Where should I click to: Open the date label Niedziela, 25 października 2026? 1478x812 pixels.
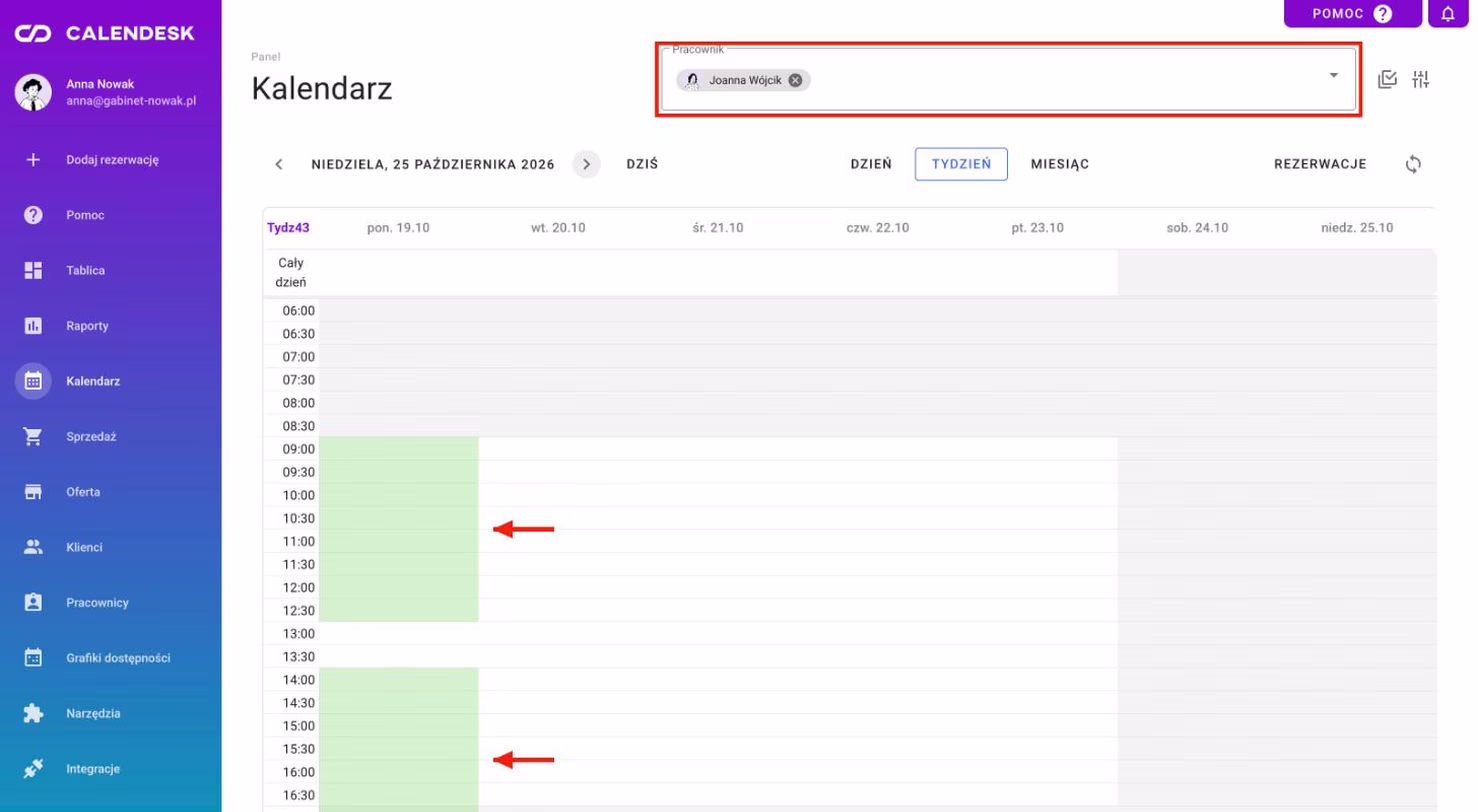click(x=433, y=165)
